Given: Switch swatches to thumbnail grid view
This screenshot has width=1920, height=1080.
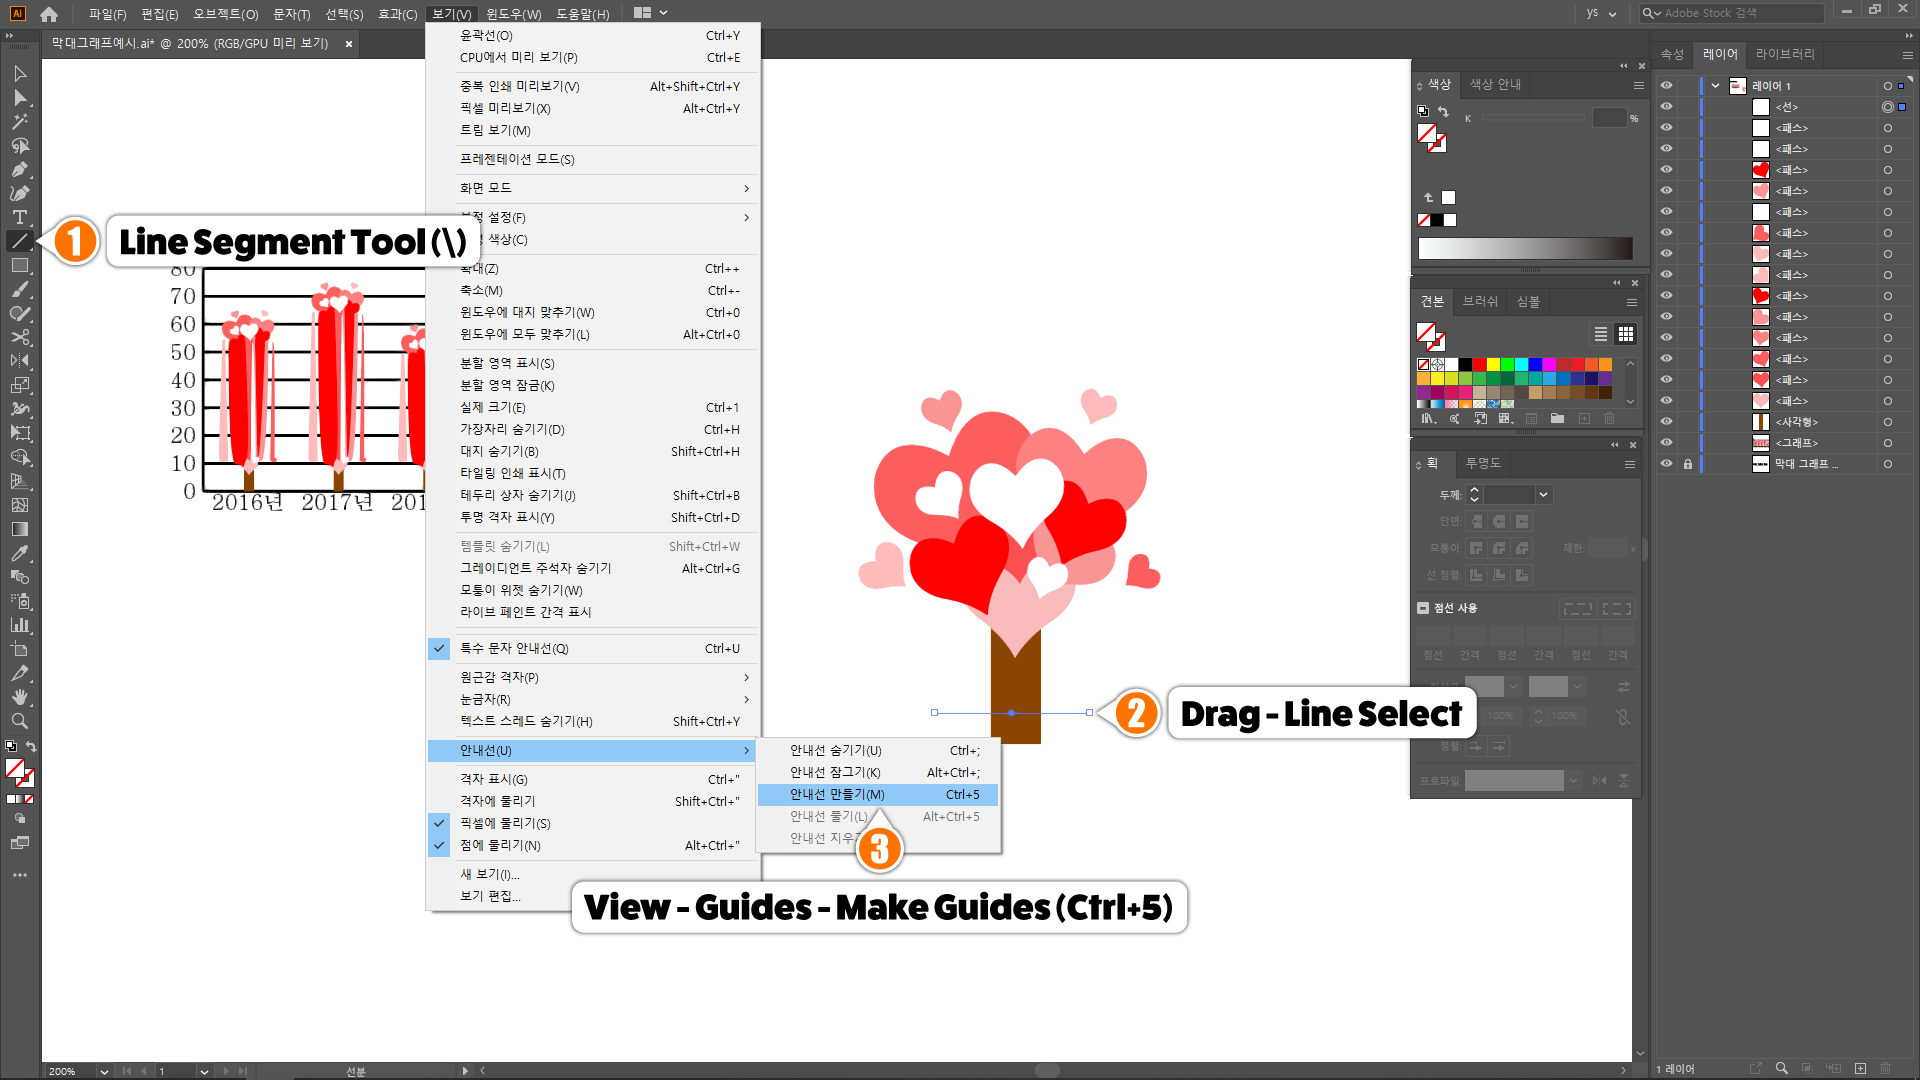Looking at the screenshot, I should tap(1626, 334).
